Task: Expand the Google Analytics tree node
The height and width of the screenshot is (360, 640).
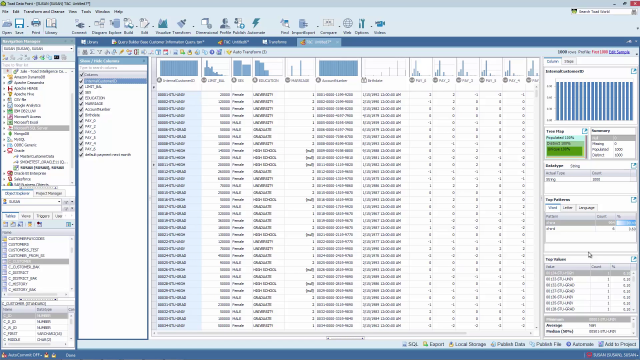Action: click(4, 105)
